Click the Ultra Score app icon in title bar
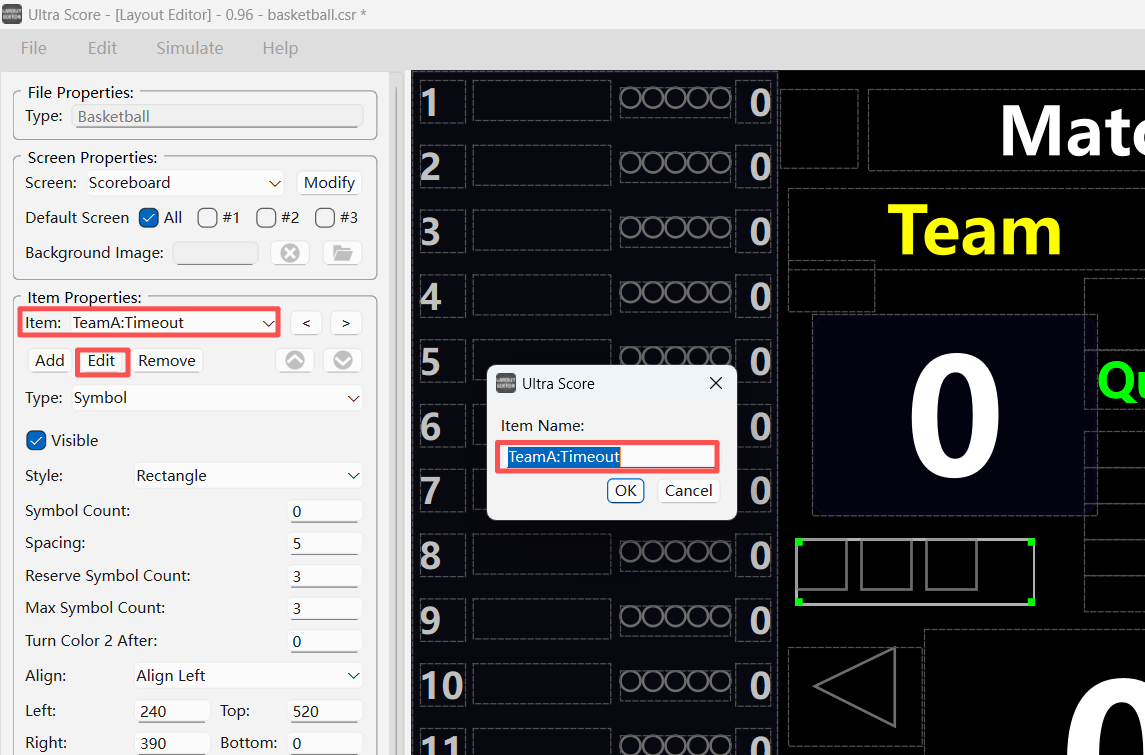This screenshot has width=1145, height=755. pos(12,14)
